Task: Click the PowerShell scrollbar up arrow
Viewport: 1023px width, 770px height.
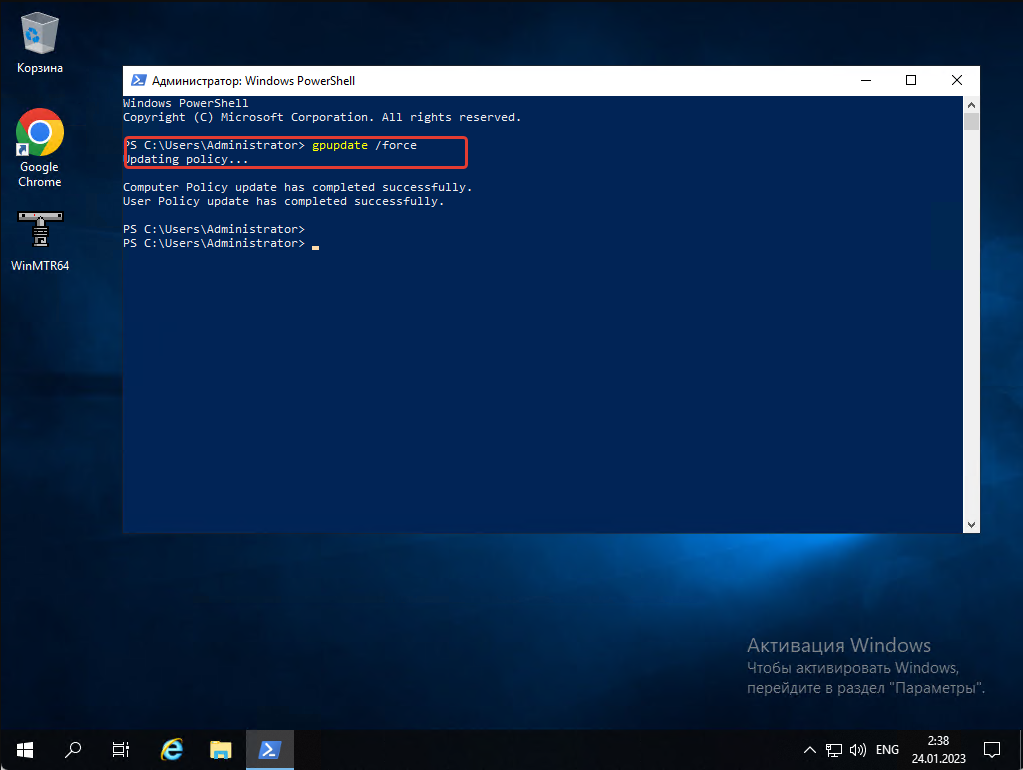Action: click(971, 104)
